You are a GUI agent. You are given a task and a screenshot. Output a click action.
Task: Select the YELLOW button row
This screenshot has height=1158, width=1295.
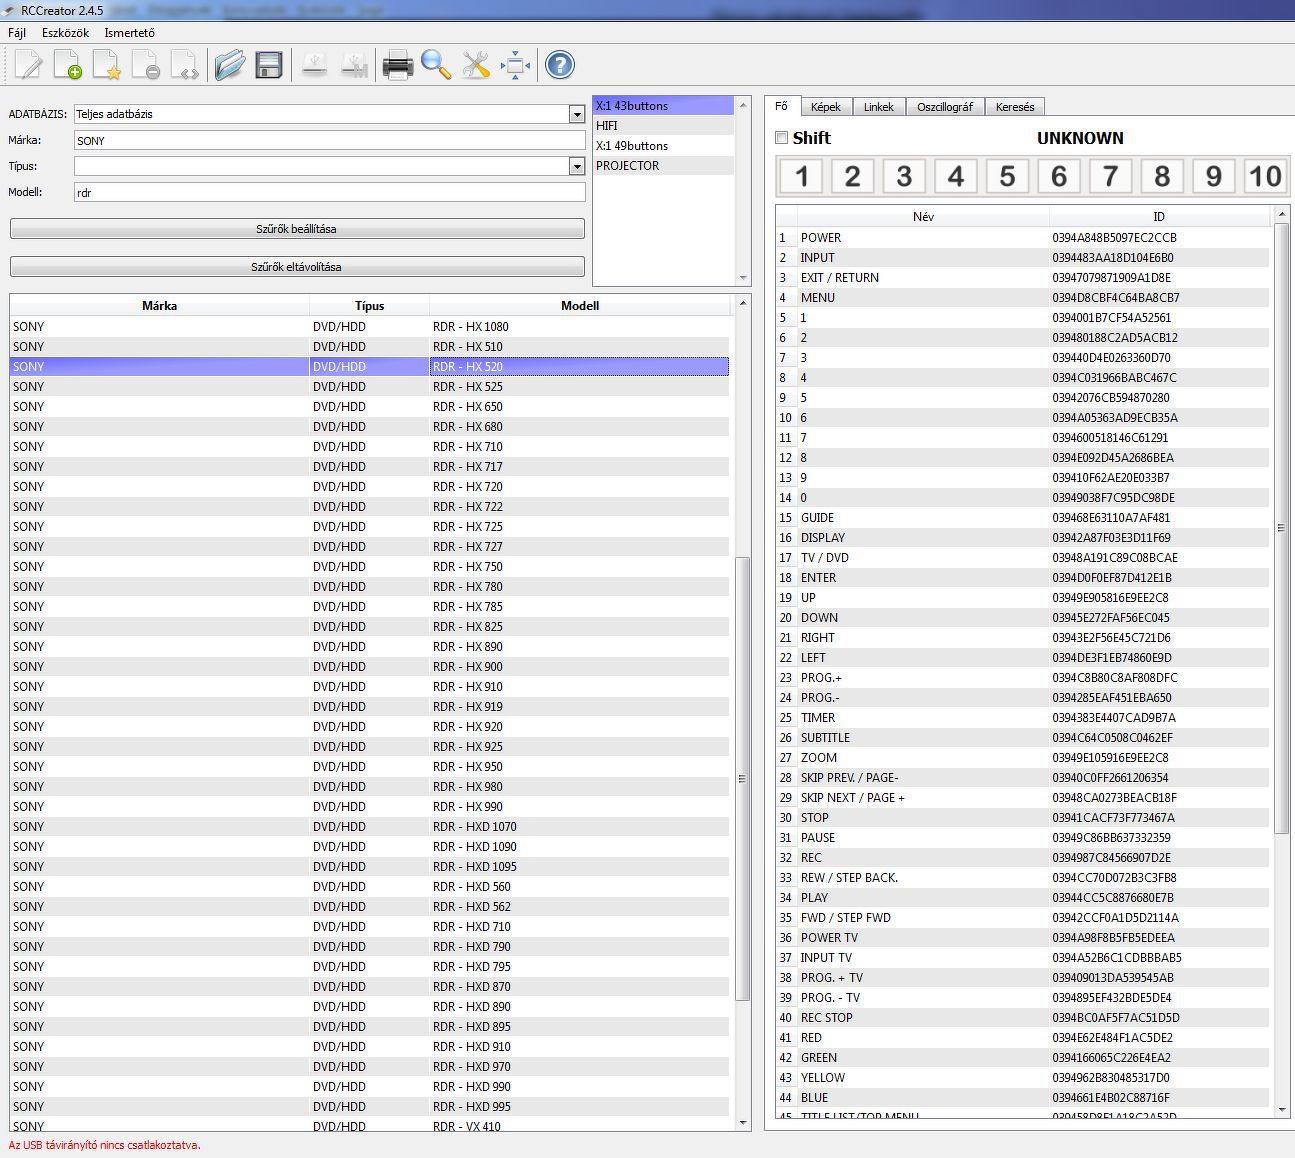[1023, 1078]
